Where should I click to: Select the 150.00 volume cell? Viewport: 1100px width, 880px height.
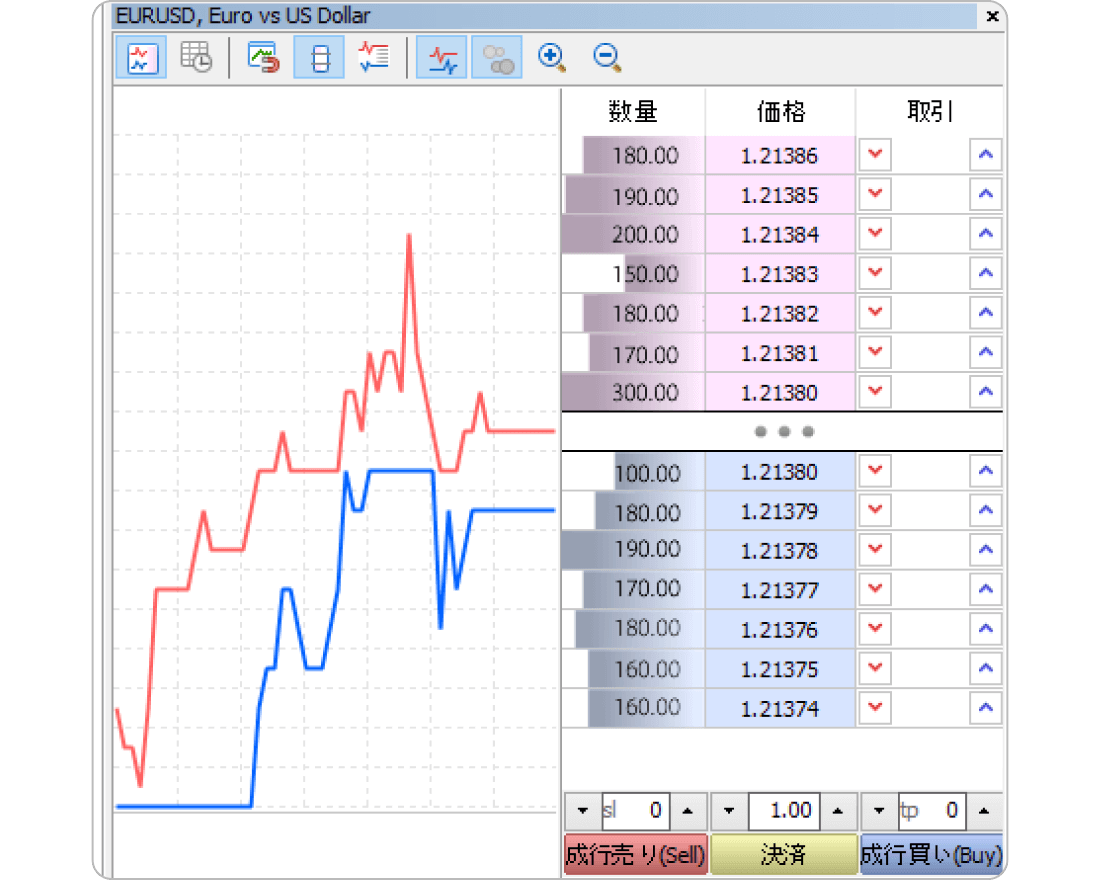(633, 273)
